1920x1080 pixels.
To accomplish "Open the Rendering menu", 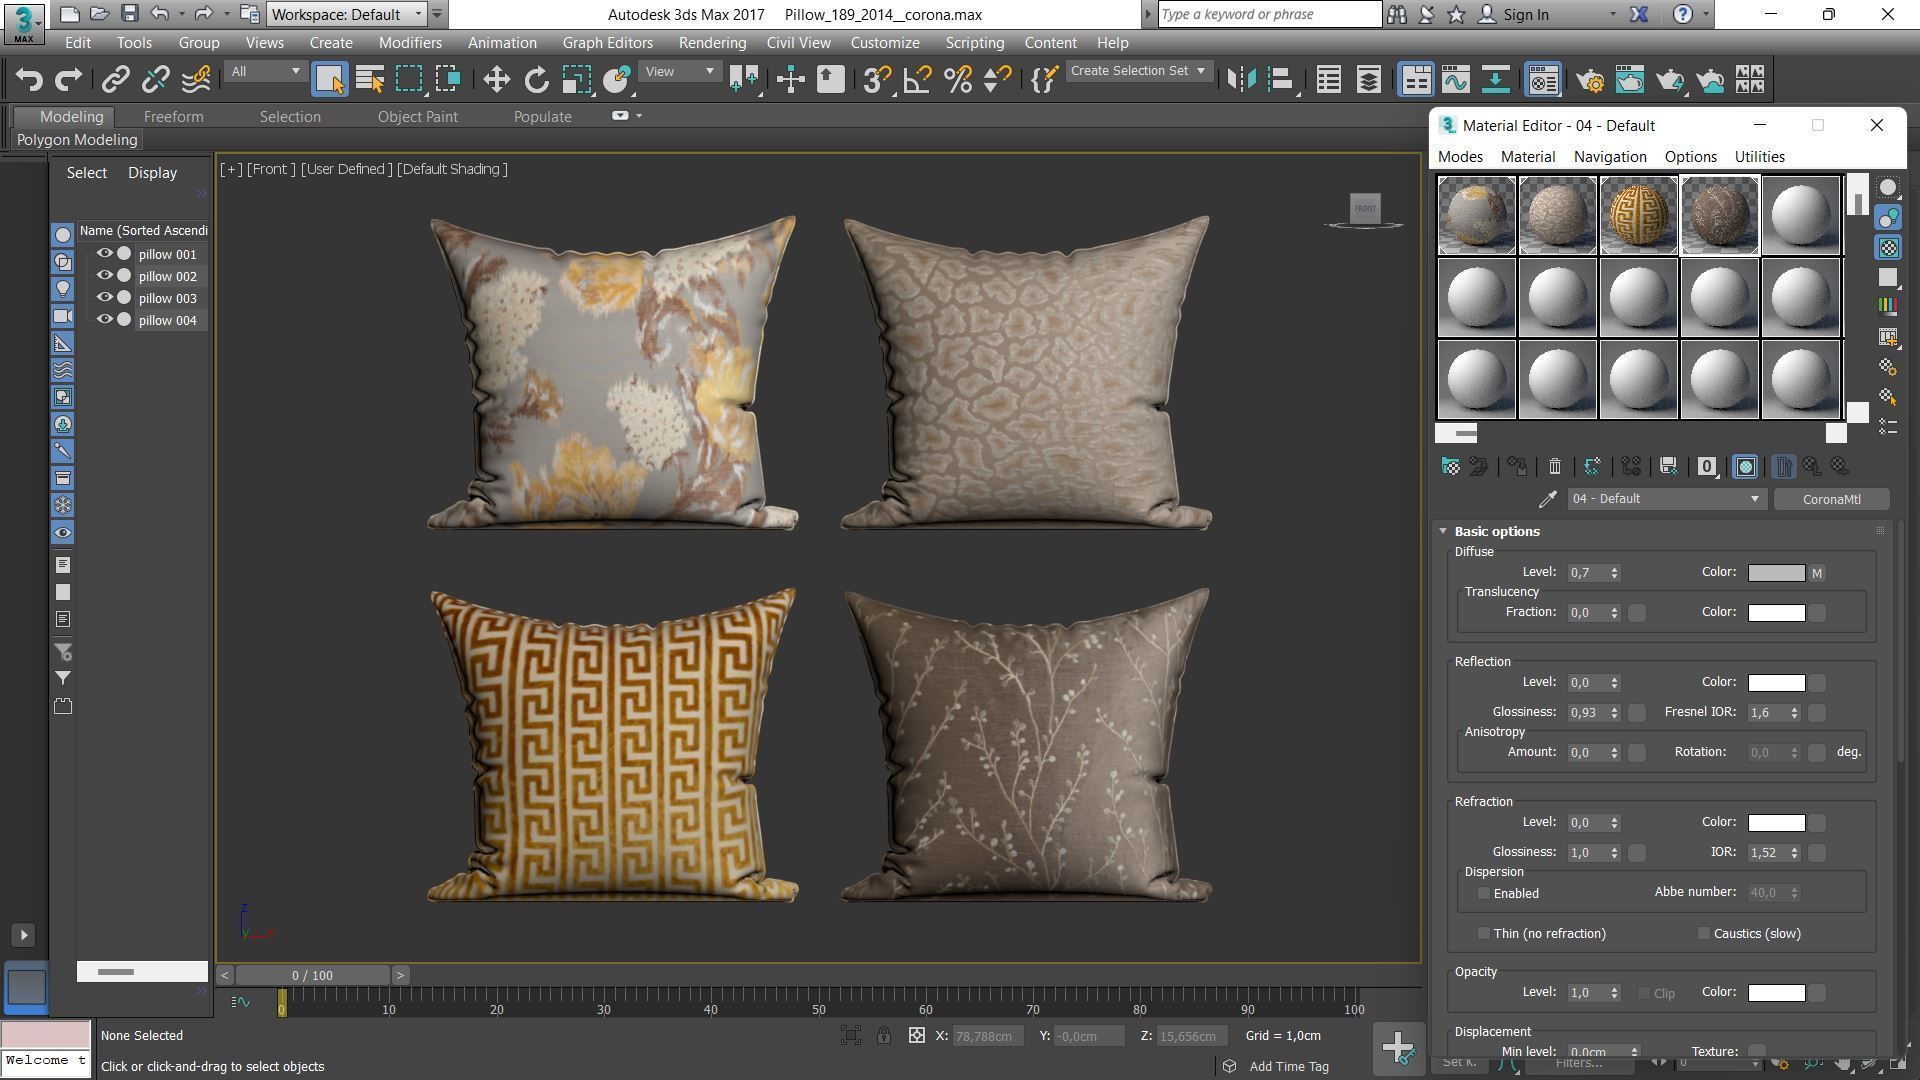I will (x=712, y=43).
